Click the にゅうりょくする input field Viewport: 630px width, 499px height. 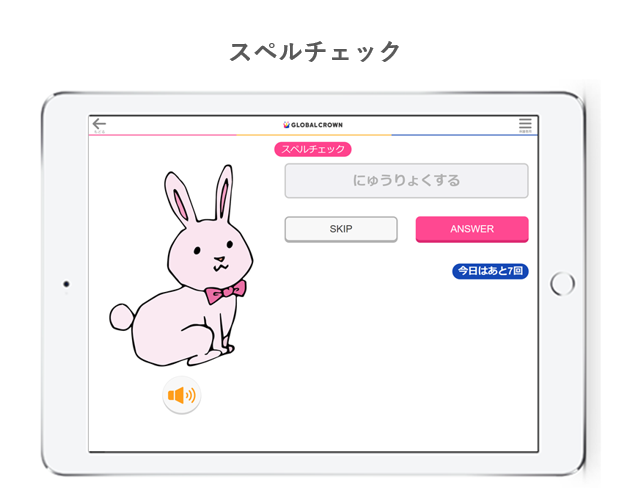pyautogui.click(x=406, y=180)
